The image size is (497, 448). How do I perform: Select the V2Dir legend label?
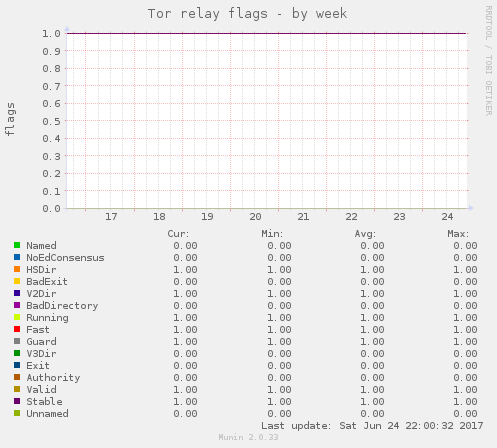[x=41, y=294]
